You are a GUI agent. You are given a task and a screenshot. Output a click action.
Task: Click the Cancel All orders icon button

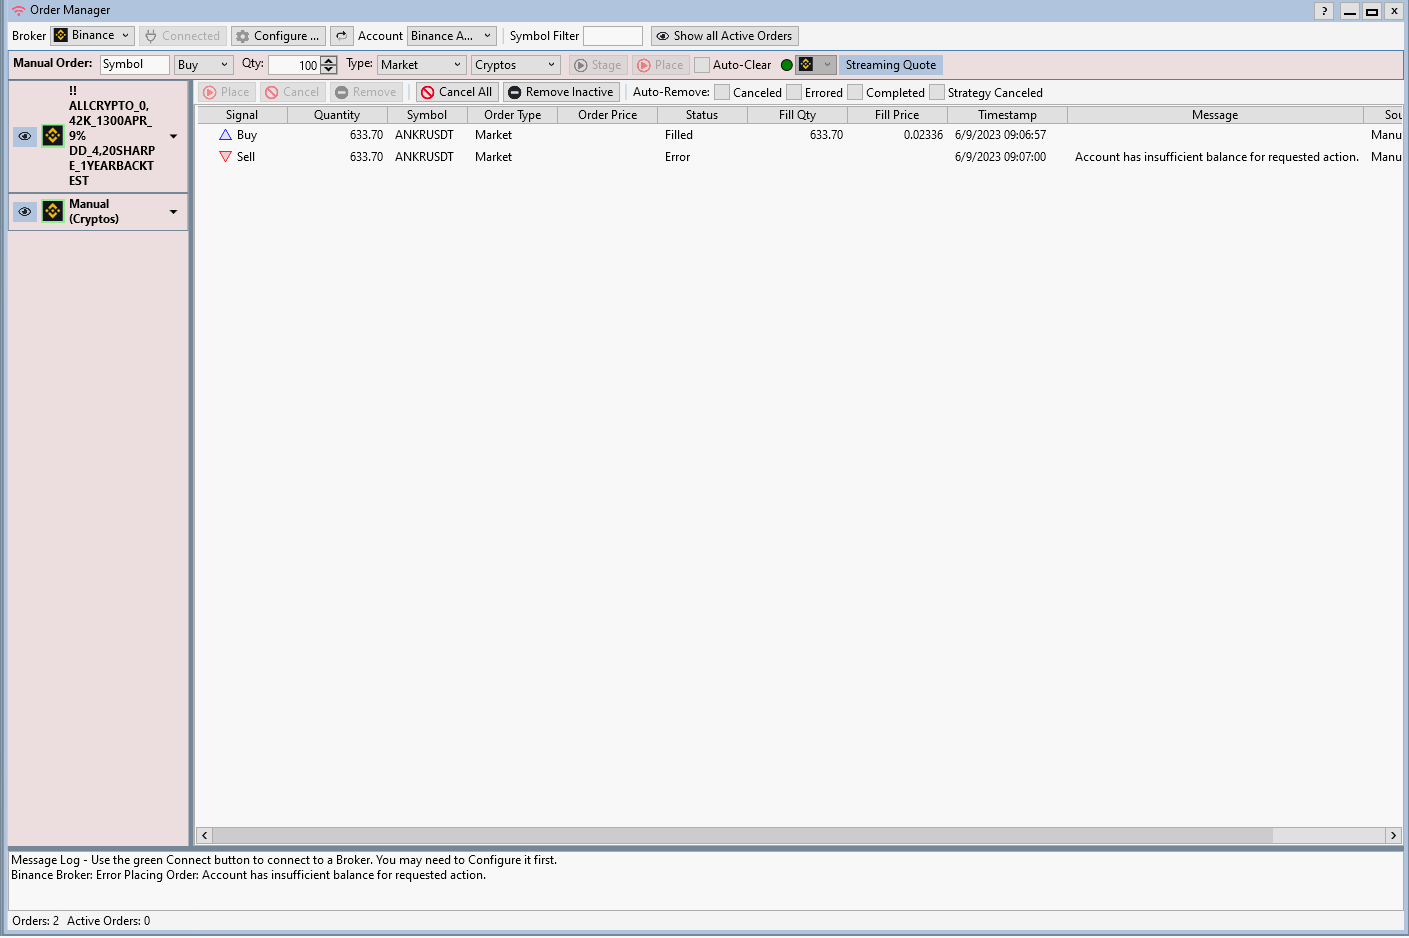(457, 92)
